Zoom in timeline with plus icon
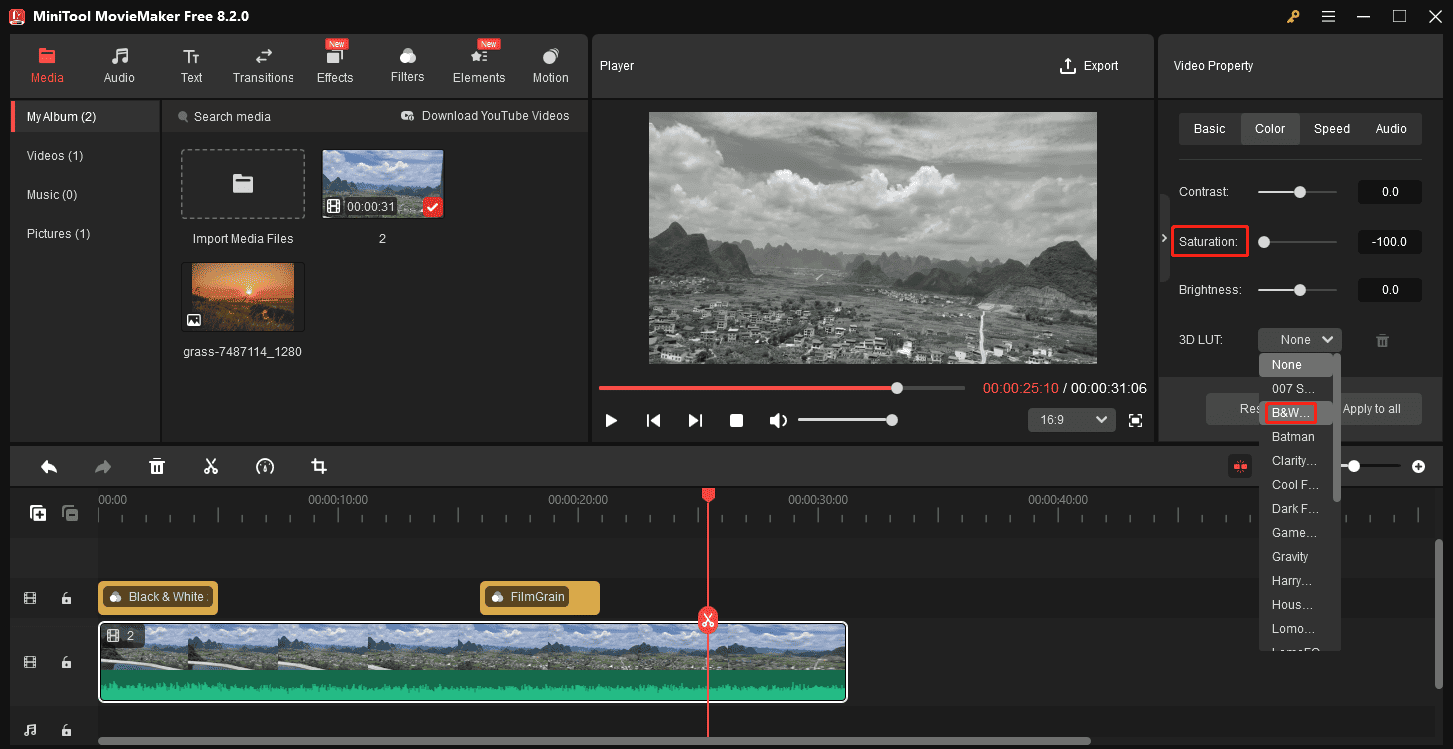1453x749 pixels. tap(1418, 466)
